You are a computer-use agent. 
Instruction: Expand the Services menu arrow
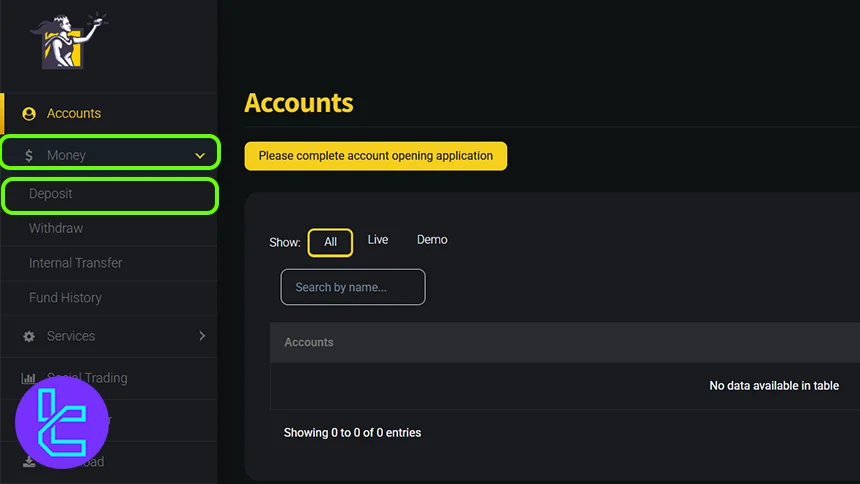tap(202, 336)
